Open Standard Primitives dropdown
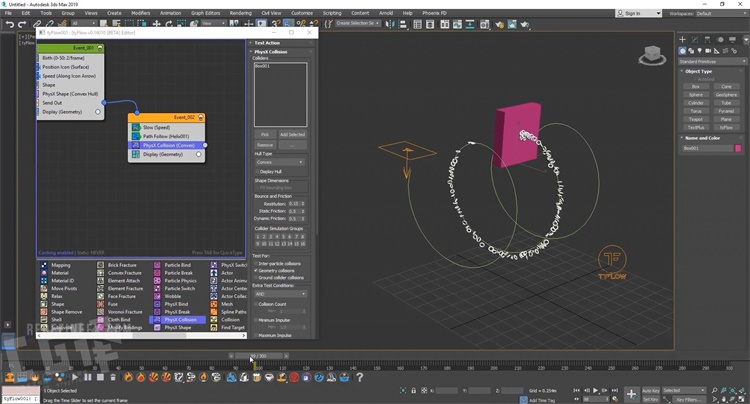The width and height of the screenshot is (750, 404). tap(712, 62)
